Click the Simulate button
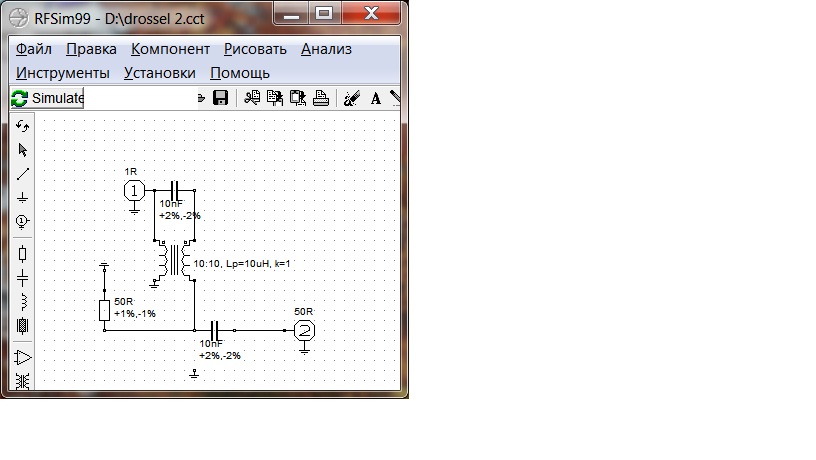 [x=47, y=98]
